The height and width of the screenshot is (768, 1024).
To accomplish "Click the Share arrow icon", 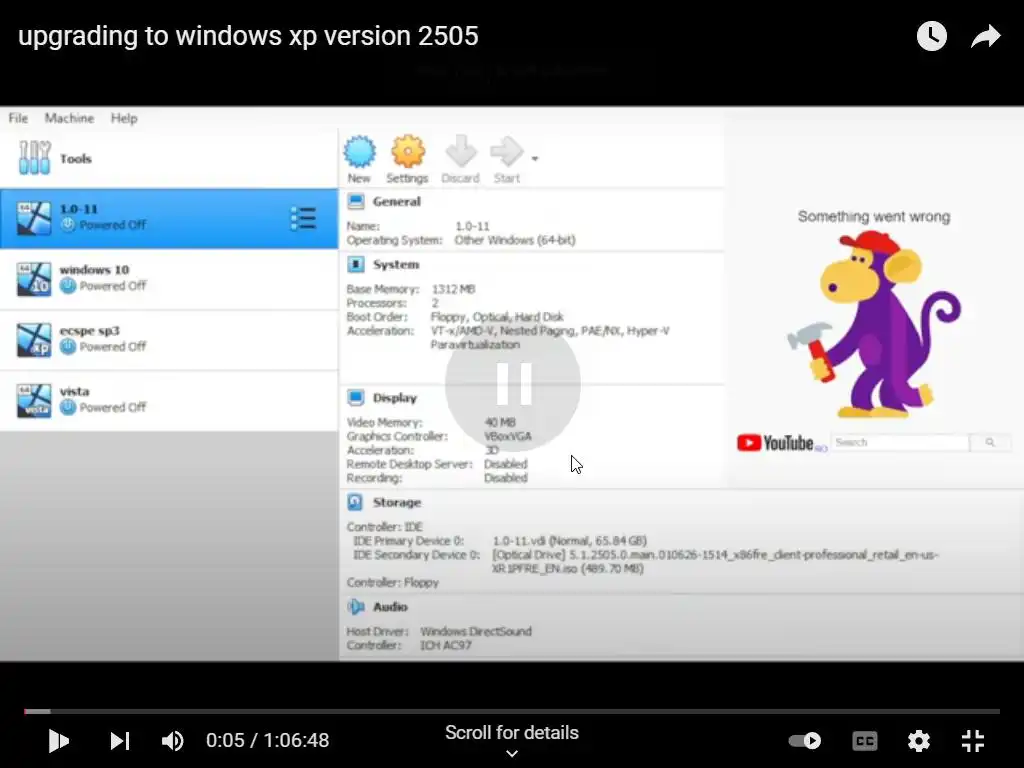I will click(x=985, y=36).
